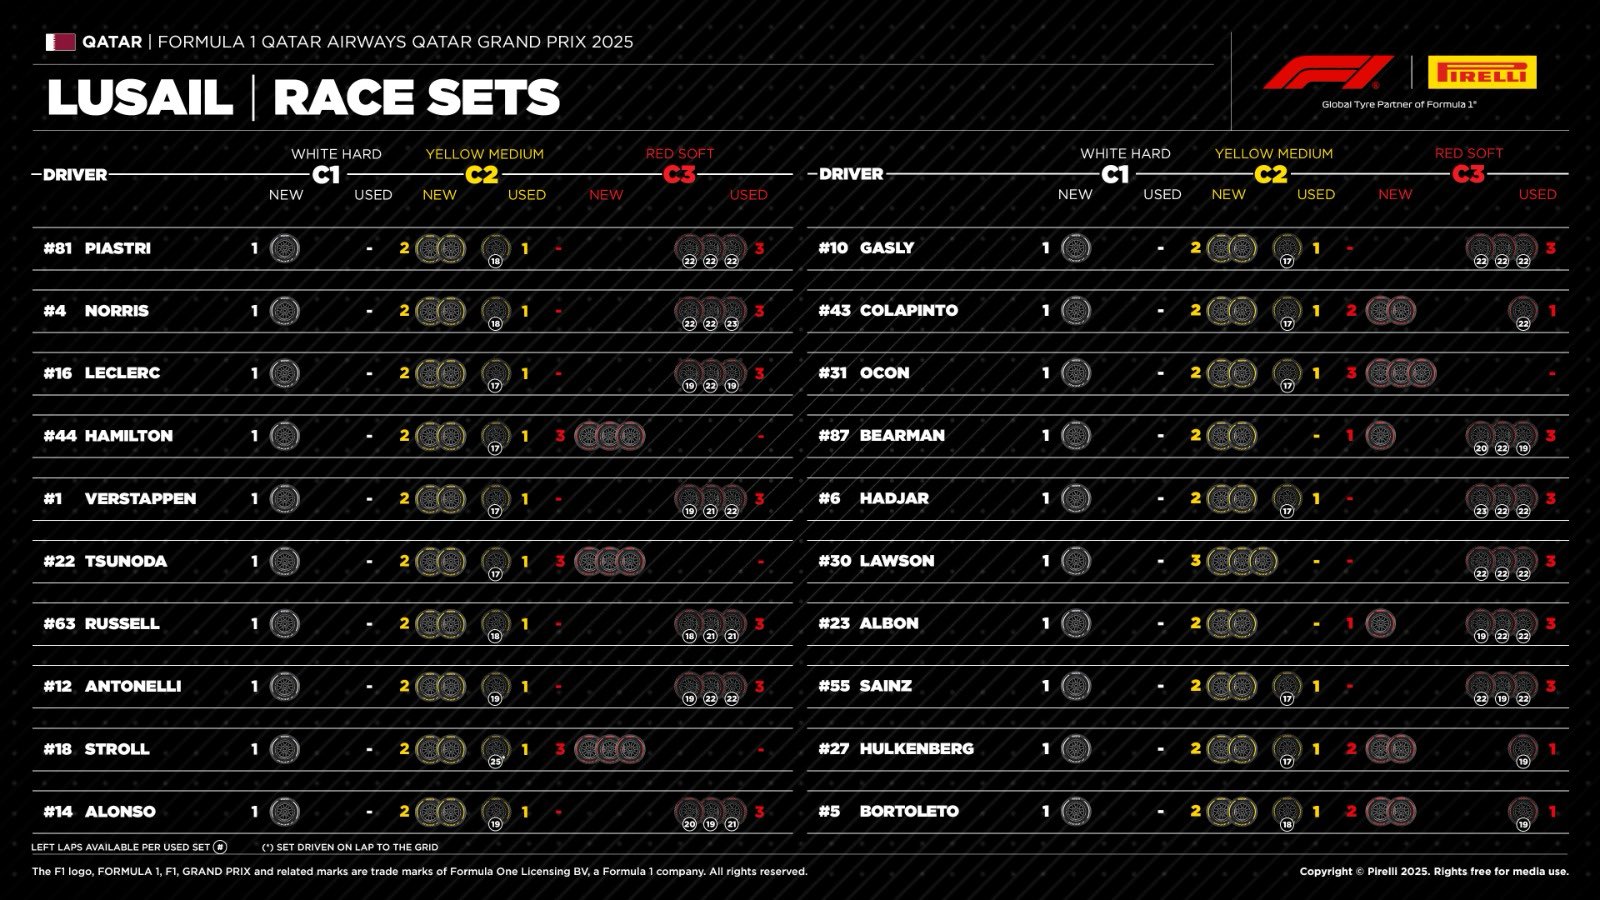Viewport: 1600px width, 900px height.
Task: Click the yellow Pirelli logo
Action: 1482,73
